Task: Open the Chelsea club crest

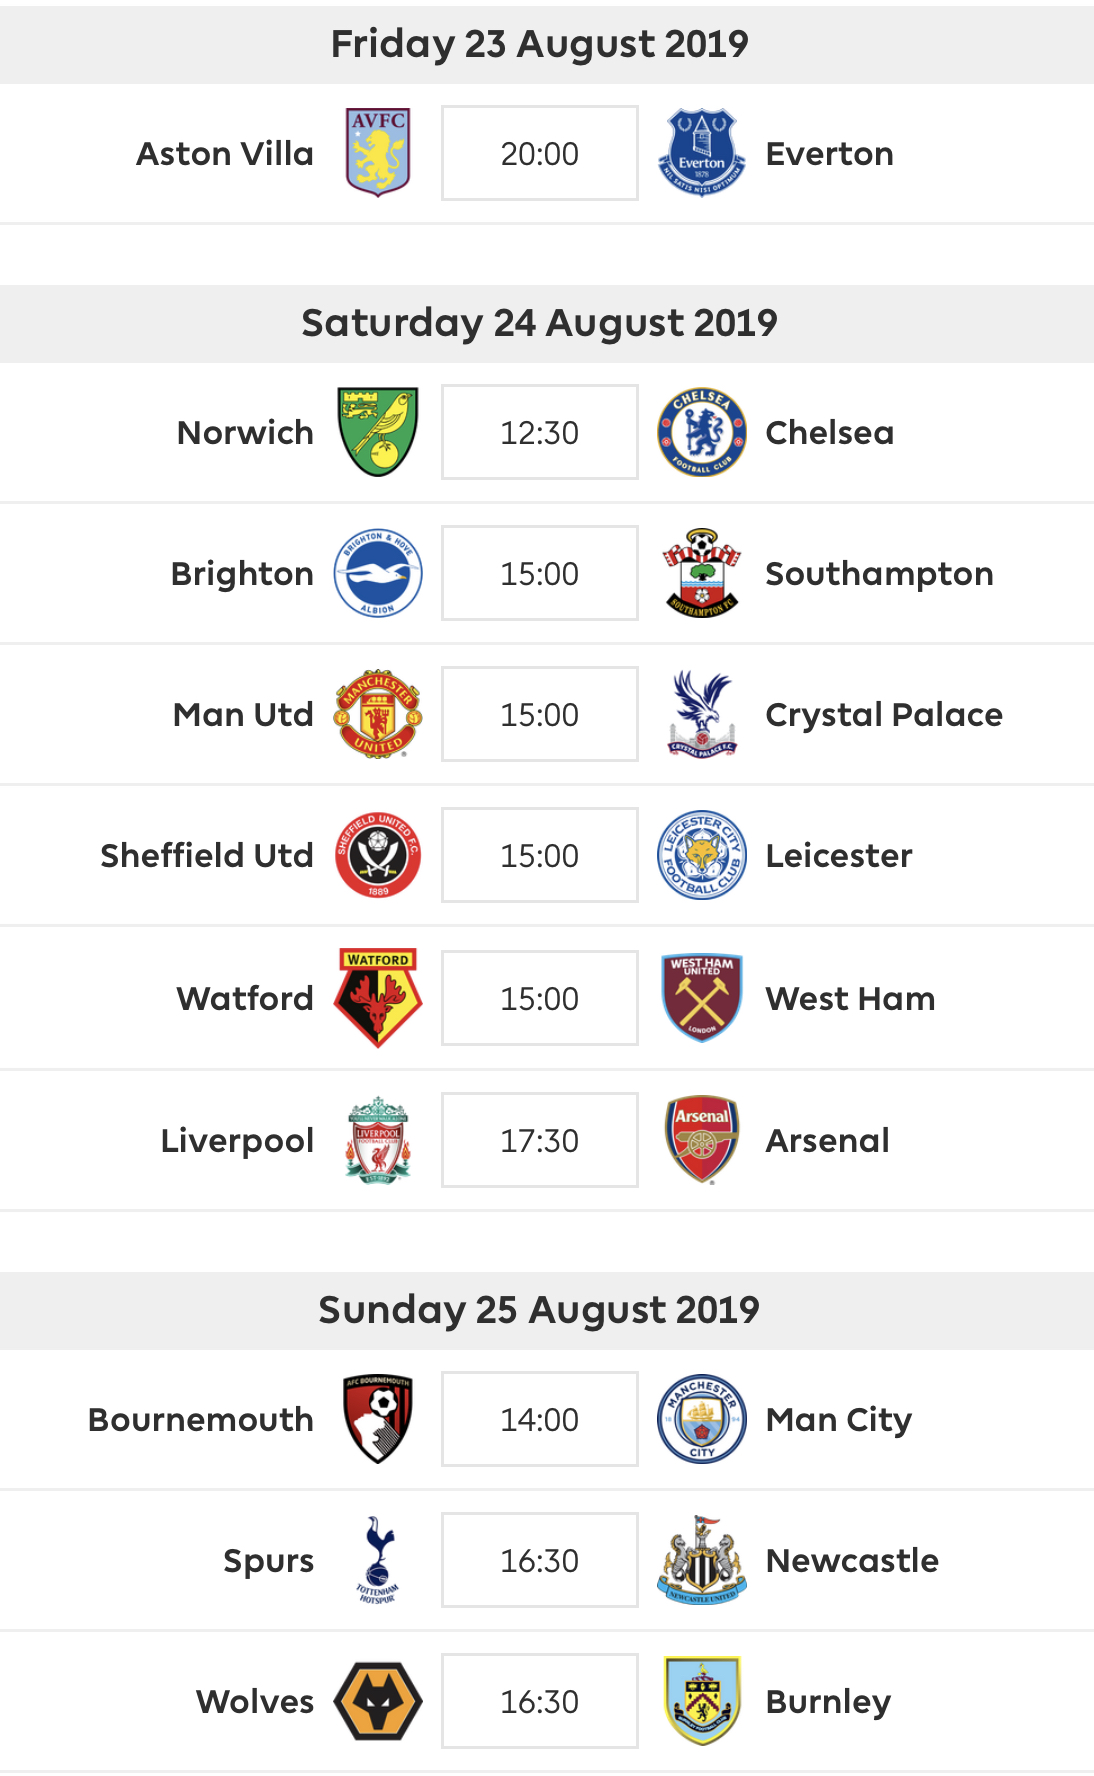Action: (702, 432)
